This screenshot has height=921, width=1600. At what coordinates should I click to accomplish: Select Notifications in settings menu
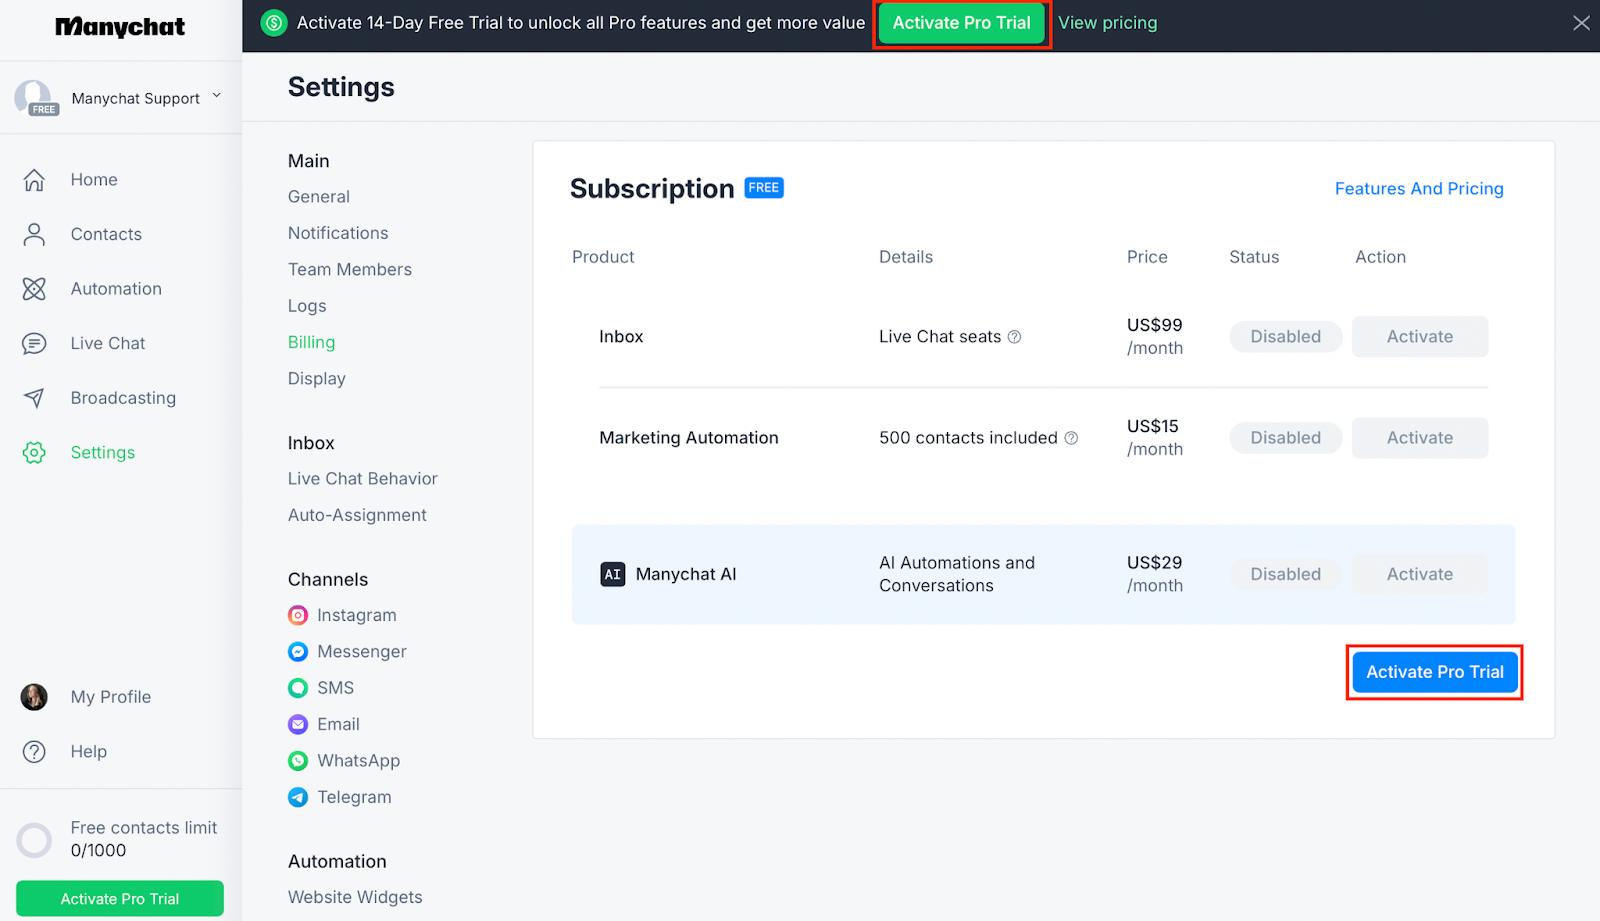pyautogui.click(x=338, y=233)
